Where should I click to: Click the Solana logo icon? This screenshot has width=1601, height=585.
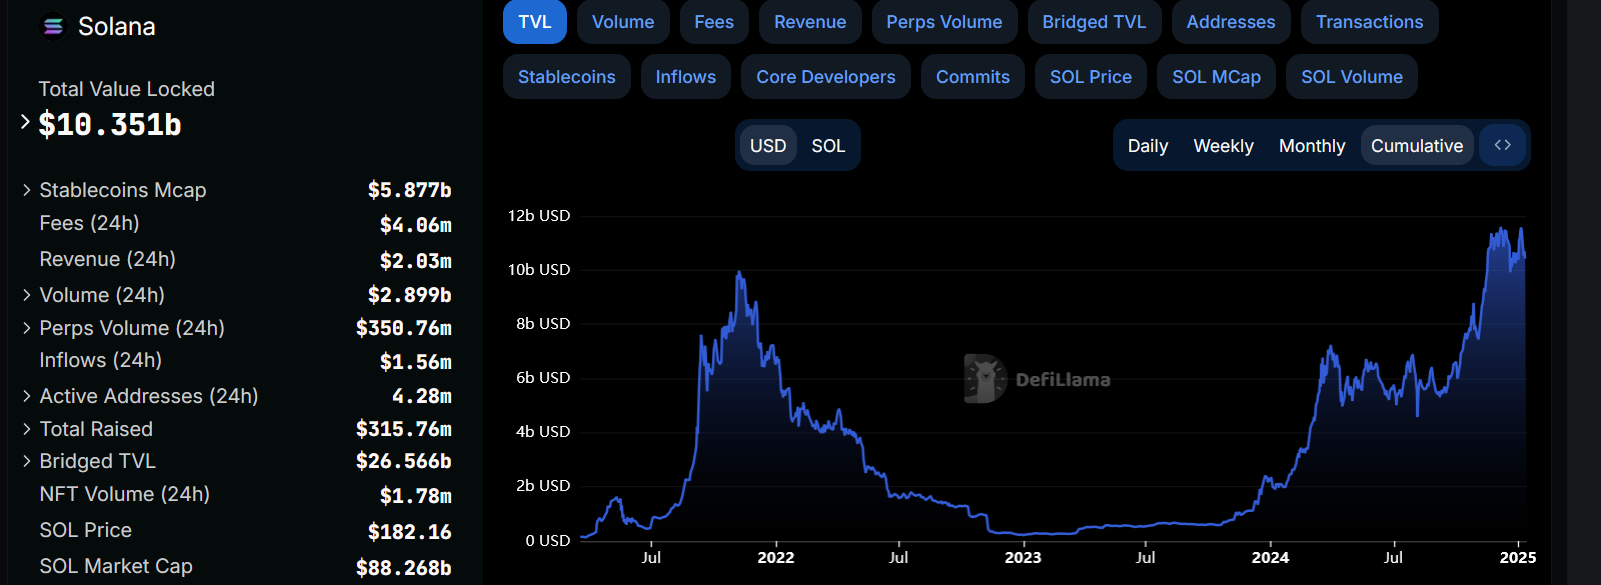tap(54, 26)
